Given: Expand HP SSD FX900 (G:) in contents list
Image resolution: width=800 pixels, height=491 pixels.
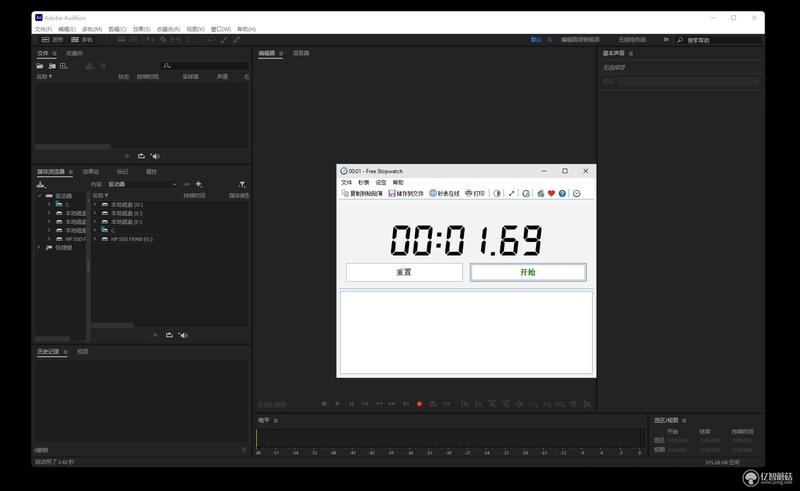Looking at the screenshot, I should (95, 239).
